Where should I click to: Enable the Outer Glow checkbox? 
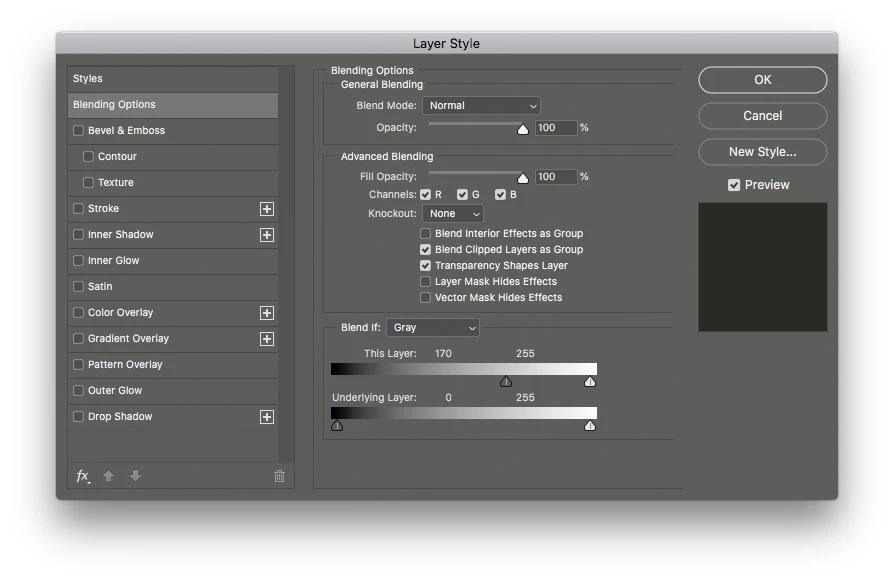click(x=79, y=391)
